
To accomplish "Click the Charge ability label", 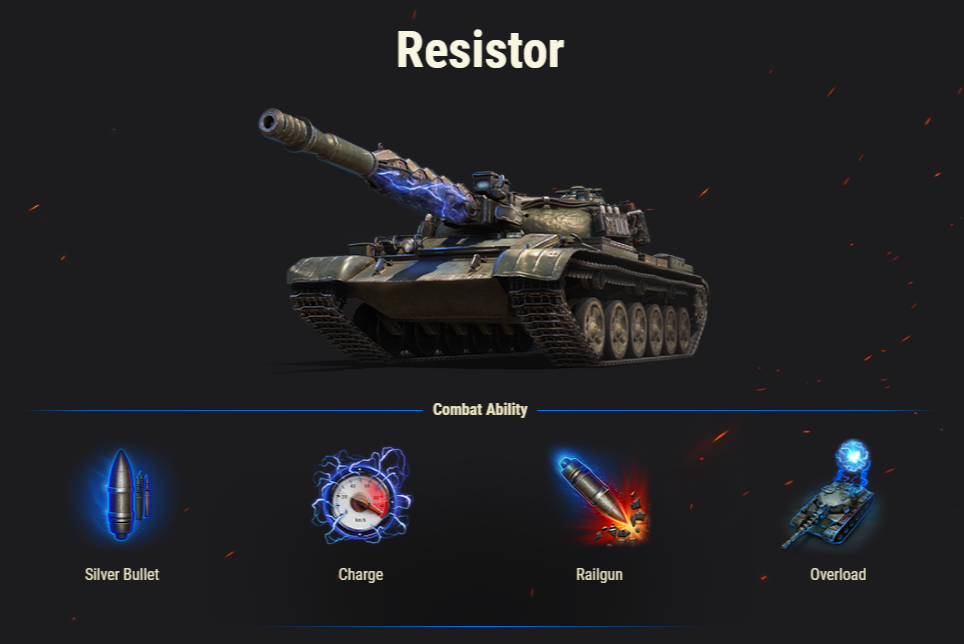I will coord(361,575).
